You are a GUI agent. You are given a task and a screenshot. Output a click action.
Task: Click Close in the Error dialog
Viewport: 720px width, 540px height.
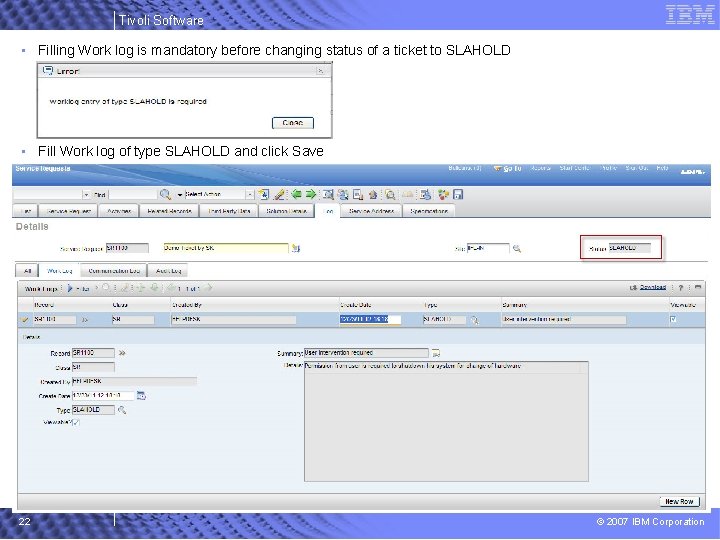pos(292,123)
